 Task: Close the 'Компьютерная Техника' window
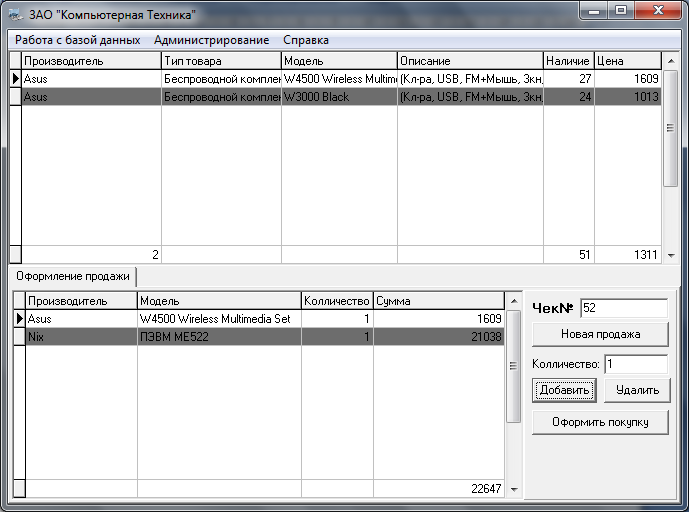[658, 11]
